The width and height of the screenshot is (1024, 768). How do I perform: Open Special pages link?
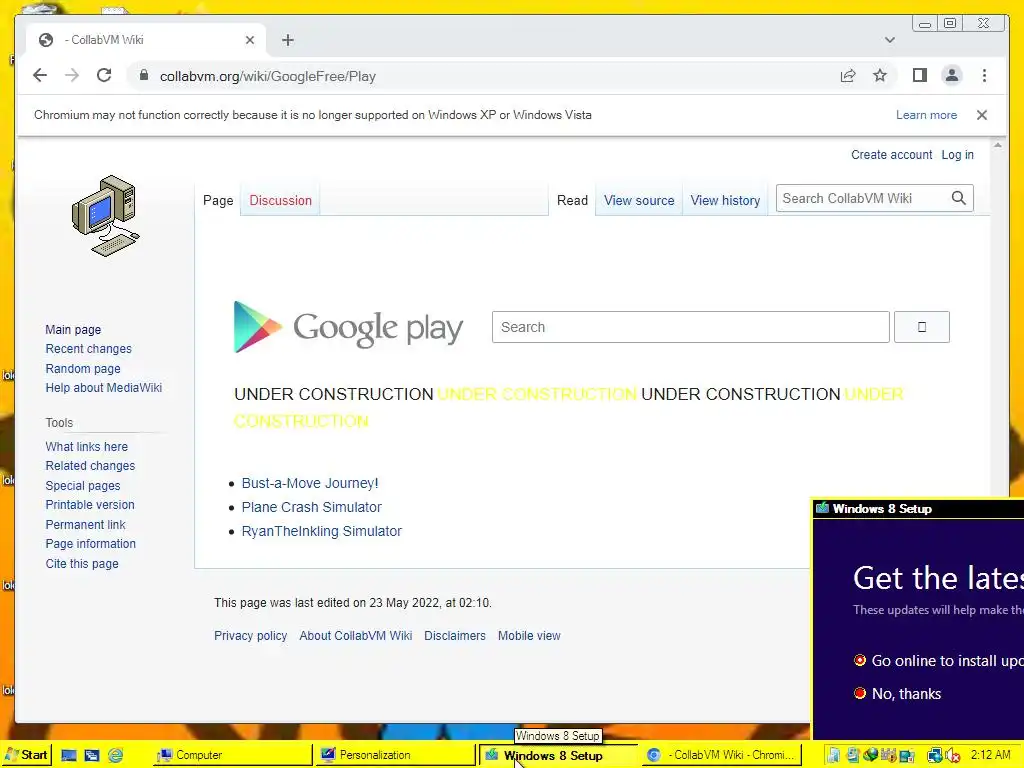click(83, 486)
